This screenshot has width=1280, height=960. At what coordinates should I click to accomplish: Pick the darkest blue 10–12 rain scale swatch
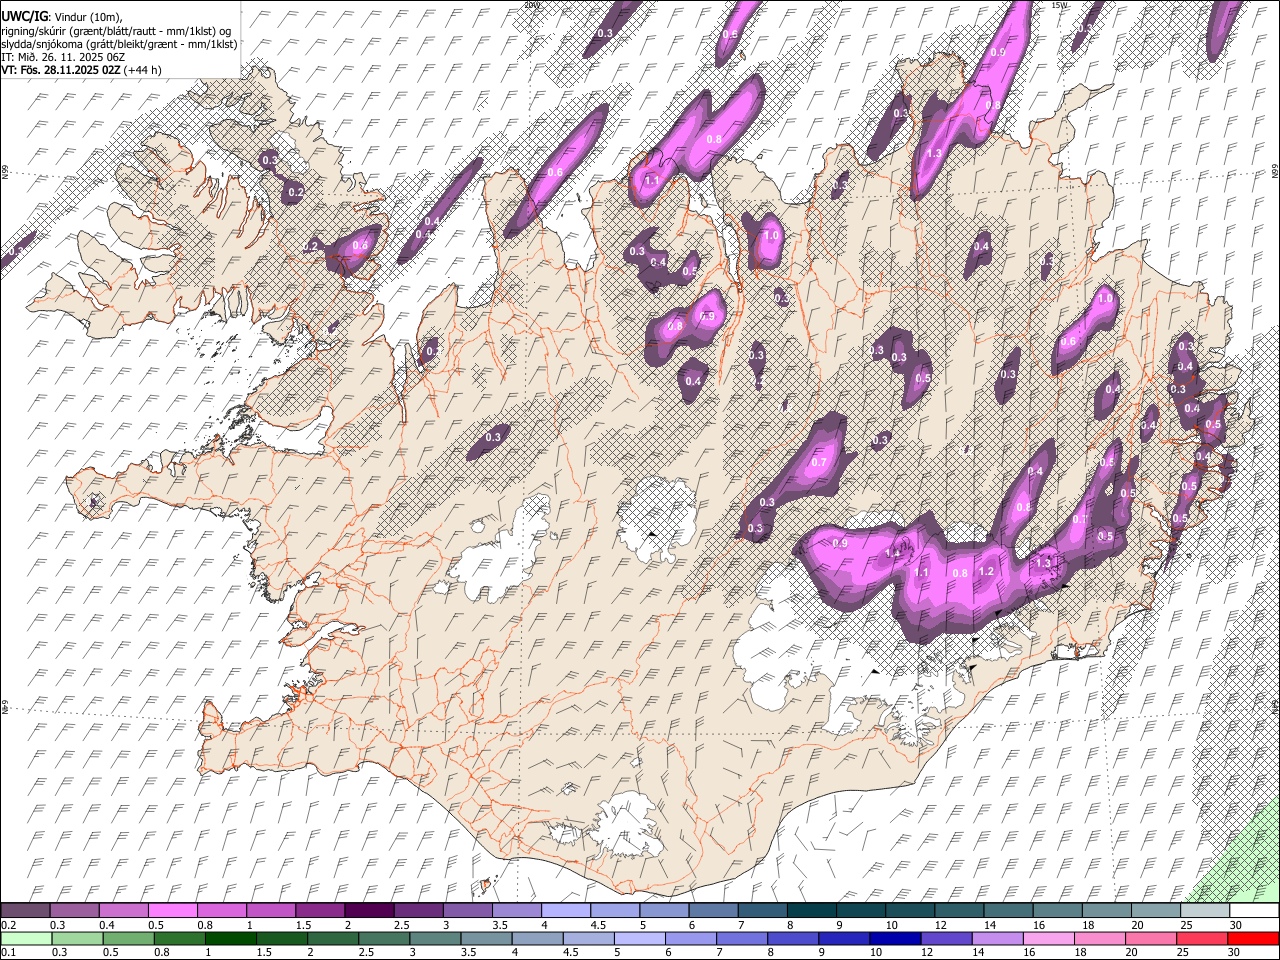pyautogui.click(x=896, y=938)
